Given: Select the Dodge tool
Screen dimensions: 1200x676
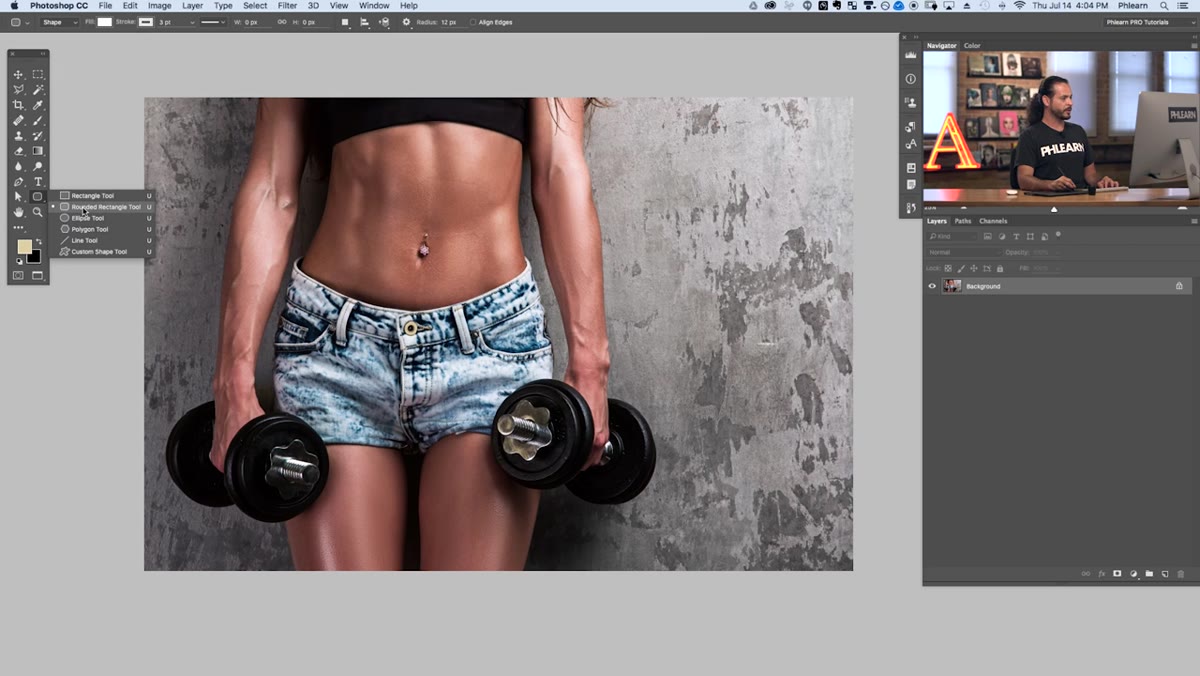Looking at the screenshot, I should coord(38,166).
